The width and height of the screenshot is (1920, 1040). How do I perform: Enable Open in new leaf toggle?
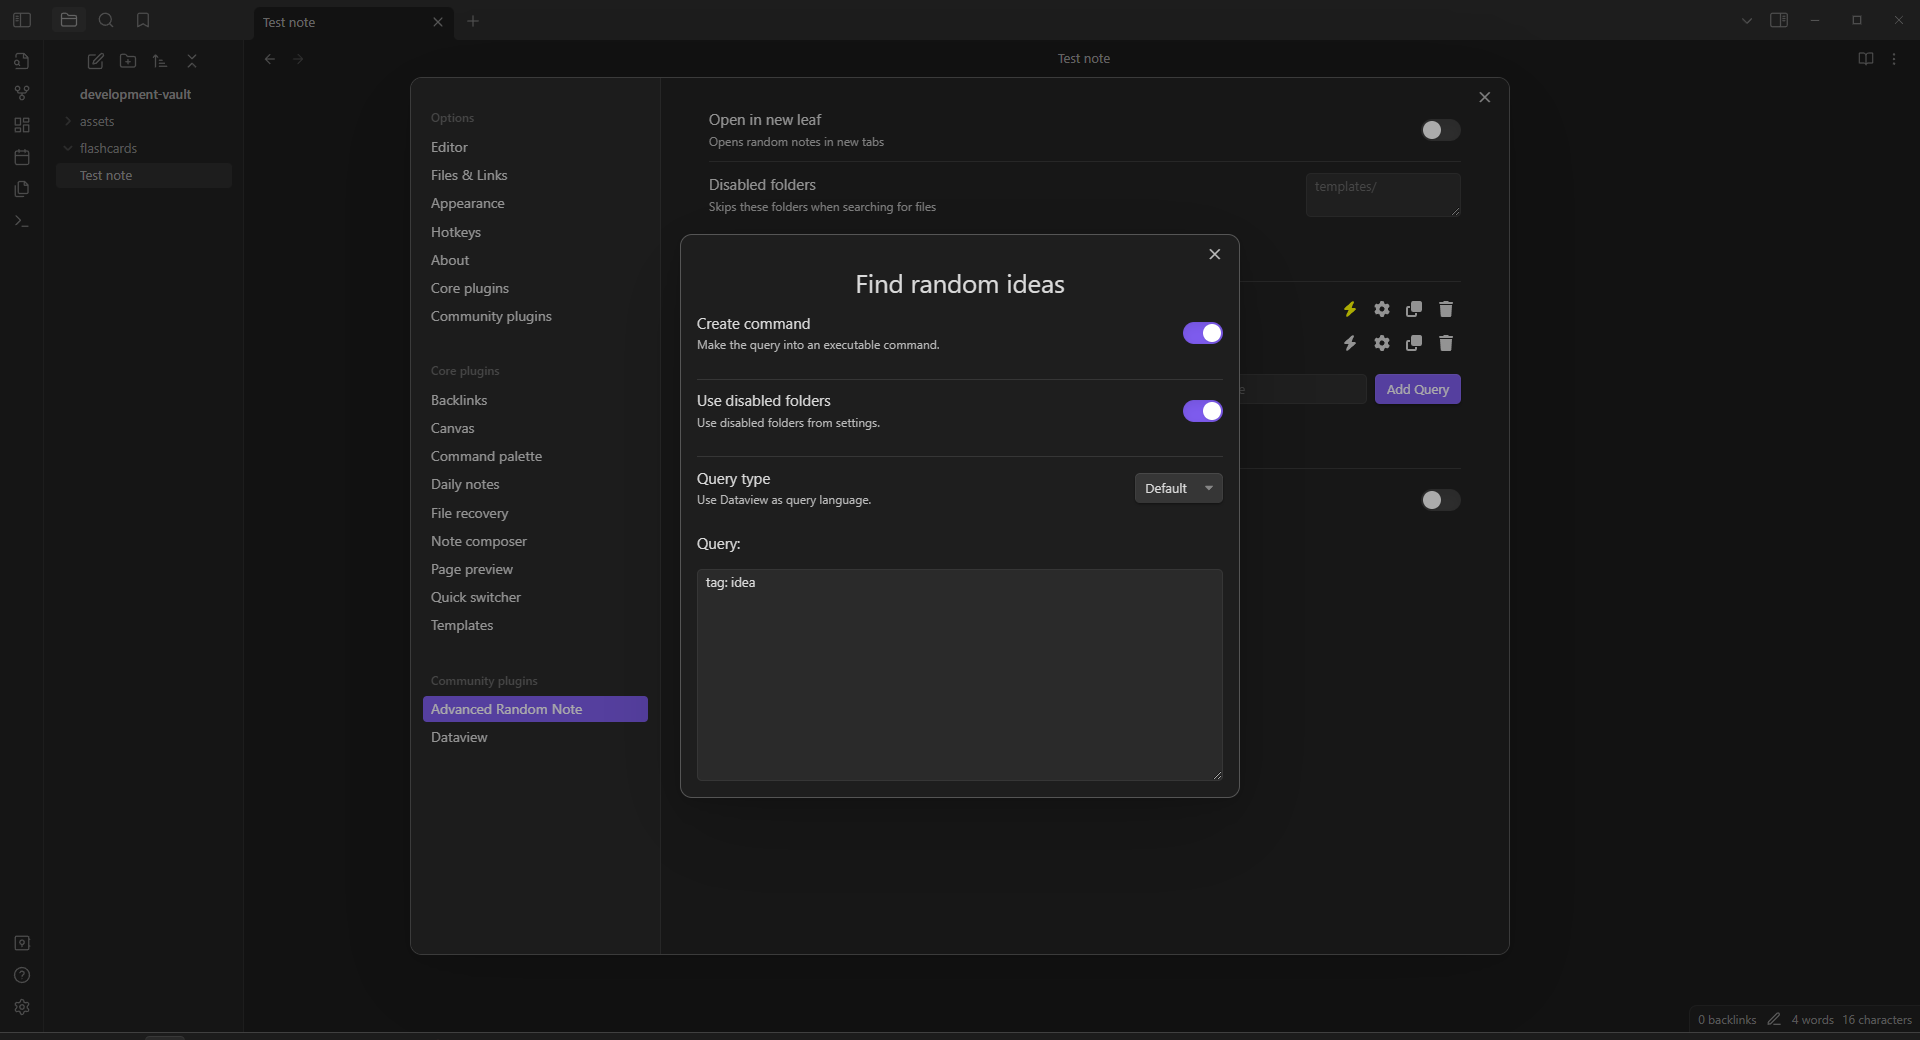pos(1441,130)
